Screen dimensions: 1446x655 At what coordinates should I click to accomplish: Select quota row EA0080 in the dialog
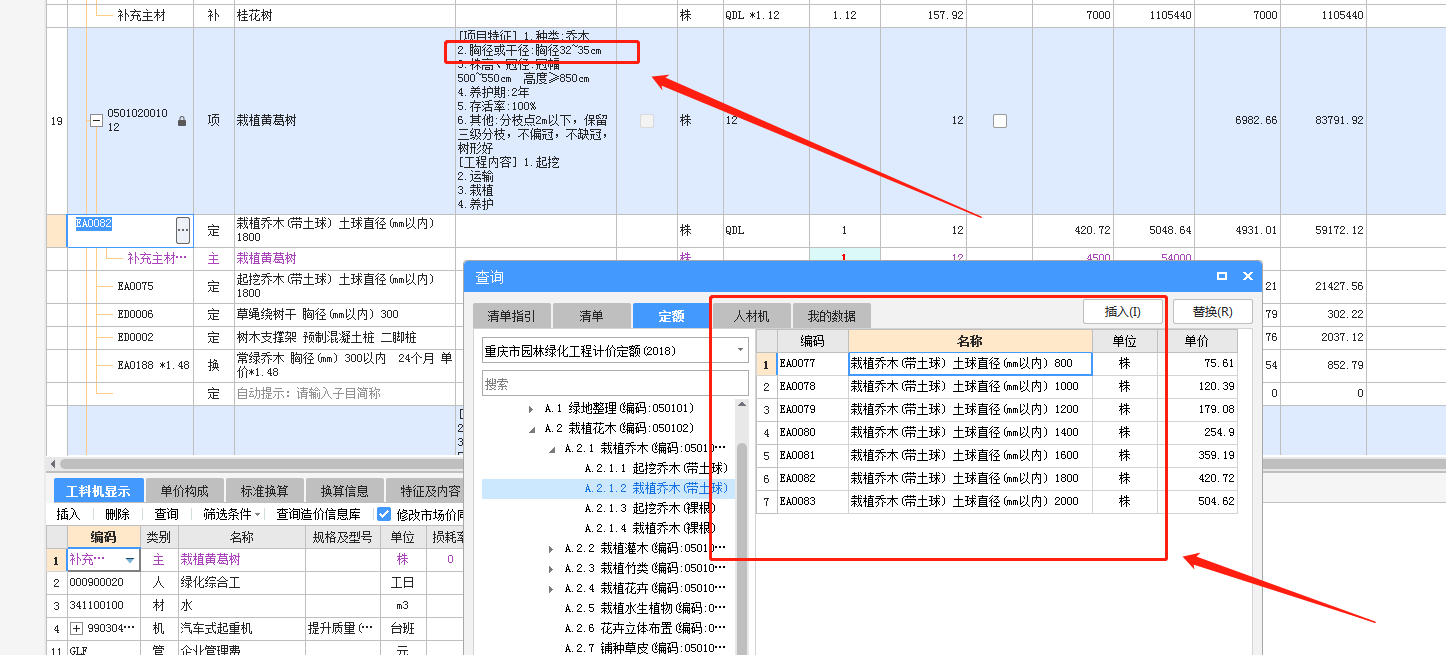coord(997,433)
